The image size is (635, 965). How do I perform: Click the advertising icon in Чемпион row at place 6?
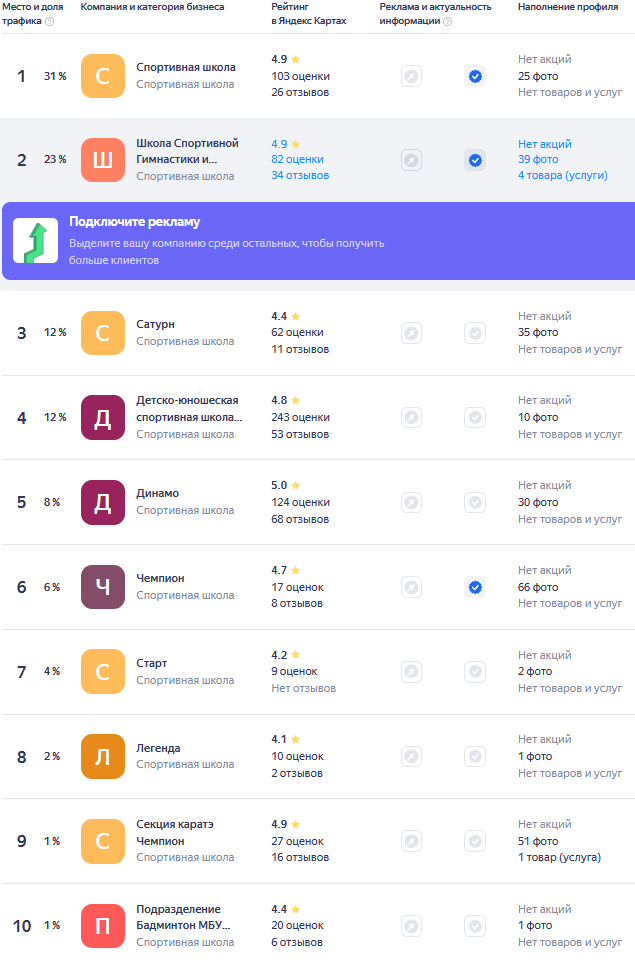412,588
